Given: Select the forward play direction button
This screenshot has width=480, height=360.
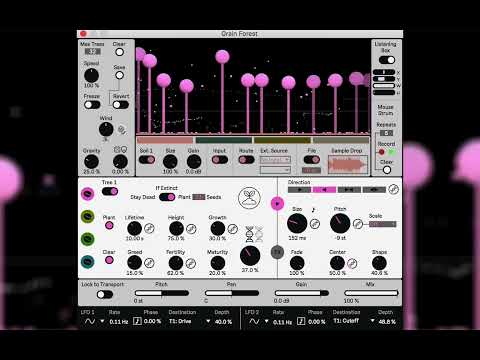Looking at the screenshot, I should click(299, 190).
